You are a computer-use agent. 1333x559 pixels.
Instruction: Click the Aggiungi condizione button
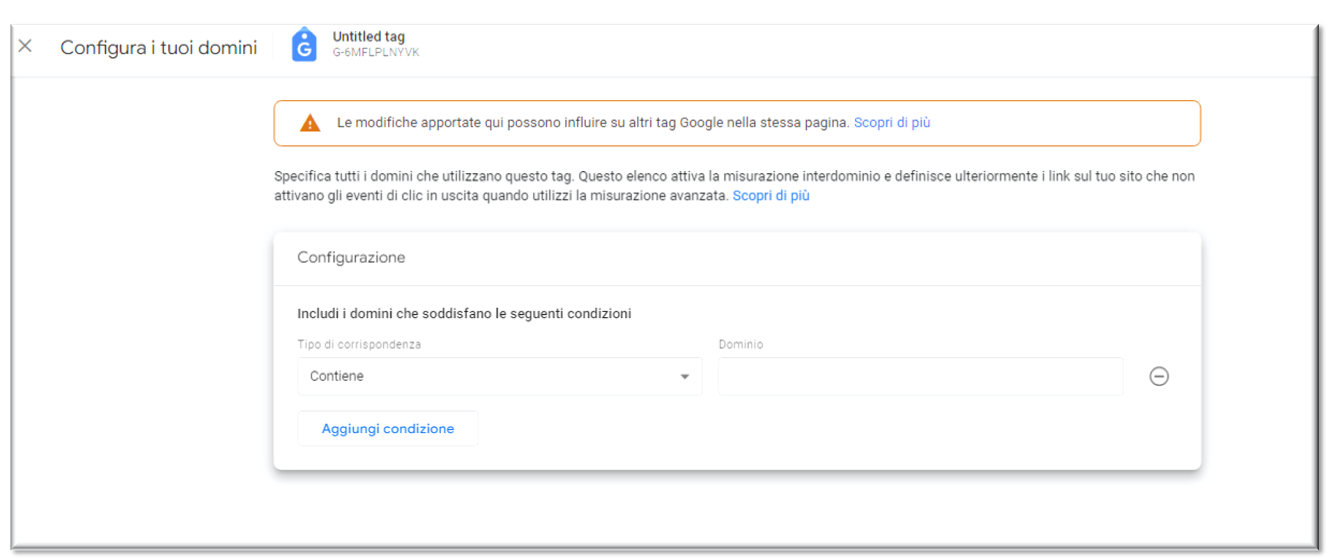[x=388, y=428]
